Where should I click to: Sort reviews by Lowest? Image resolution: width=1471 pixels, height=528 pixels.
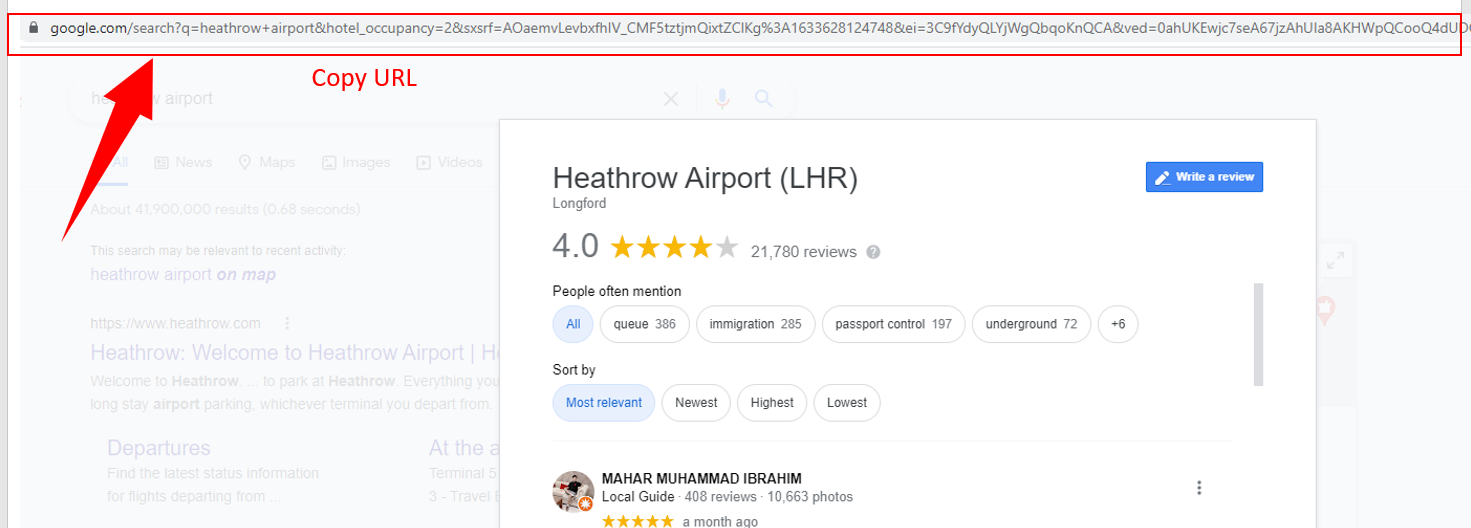tap(847, 402)
